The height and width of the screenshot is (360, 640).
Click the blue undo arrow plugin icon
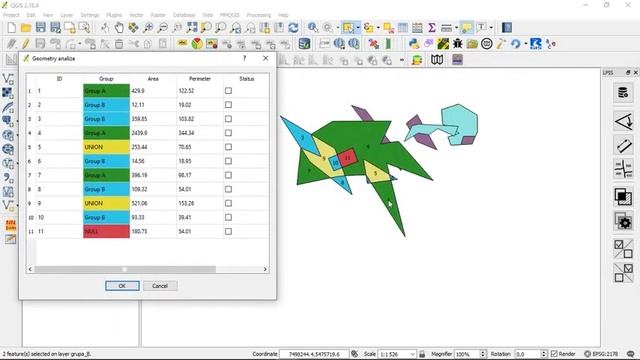coord(516,44)
